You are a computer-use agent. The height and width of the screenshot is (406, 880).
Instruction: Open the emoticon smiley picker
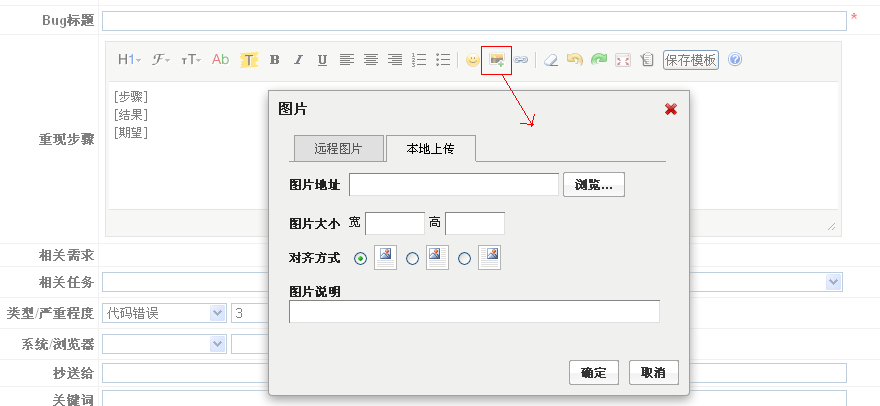pos(473,60)
